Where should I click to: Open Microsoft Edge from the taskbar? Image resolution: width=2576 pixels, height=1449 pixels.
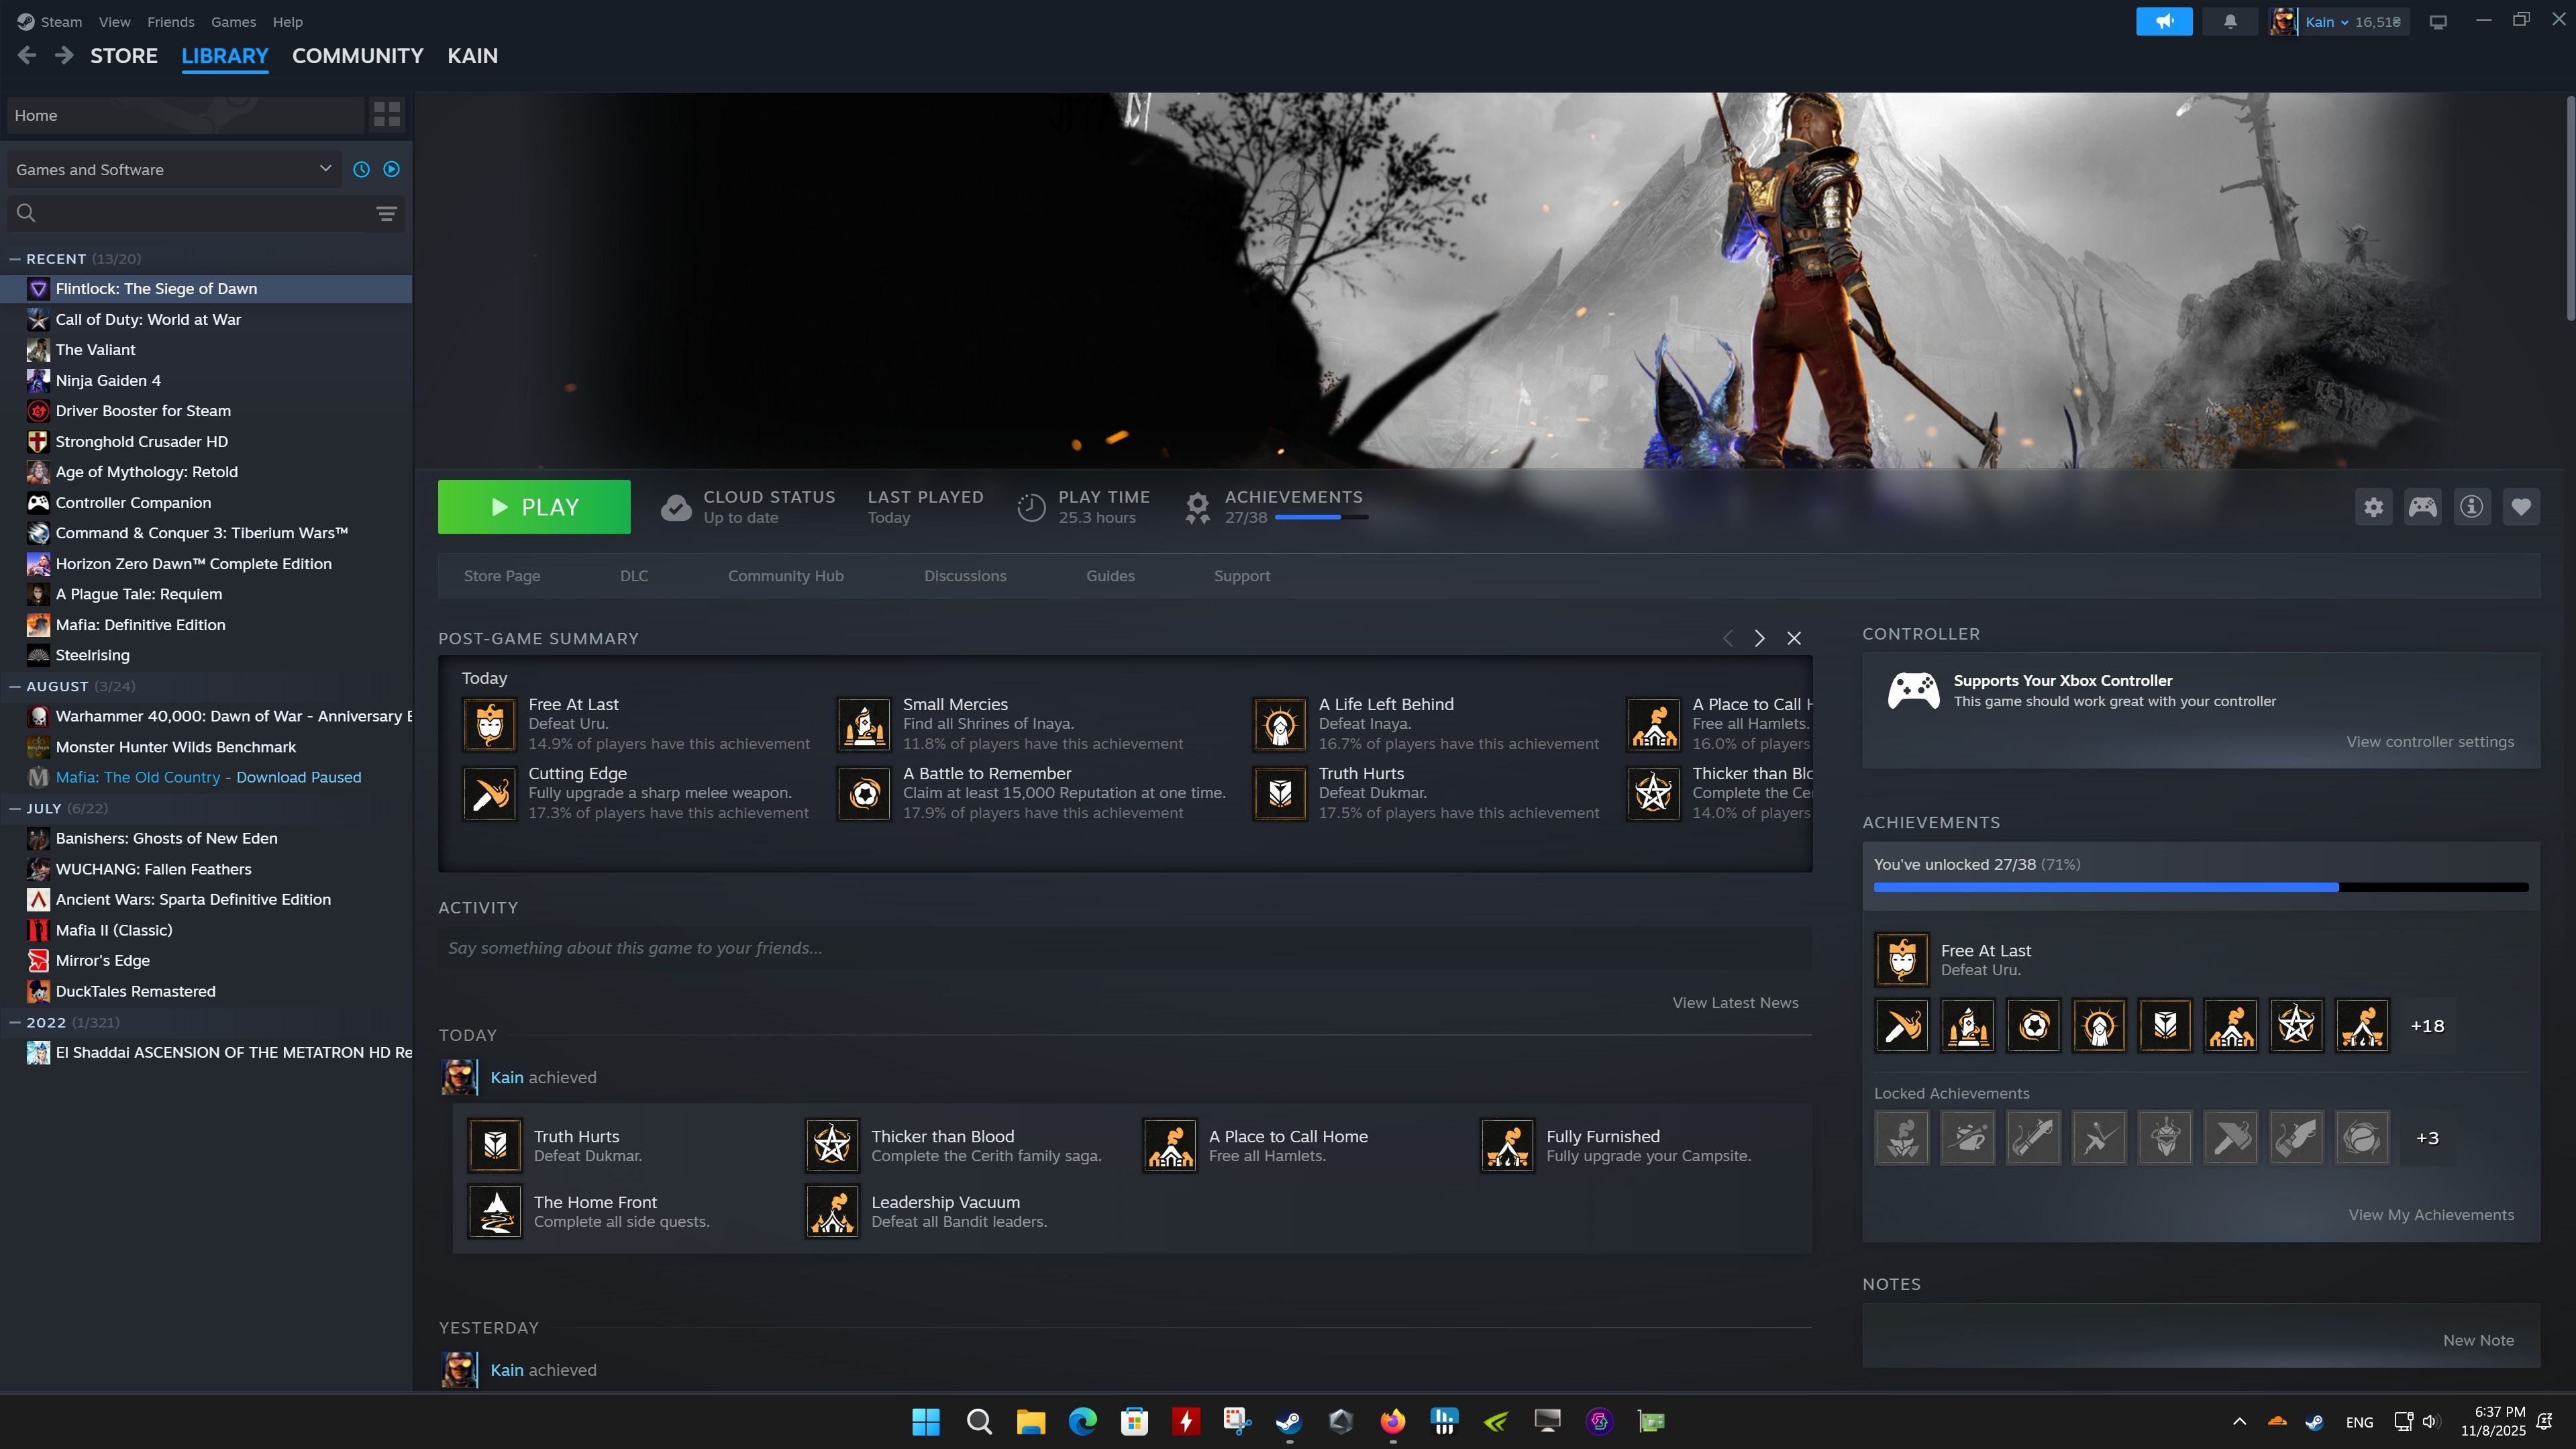tap(1082, 1421)
